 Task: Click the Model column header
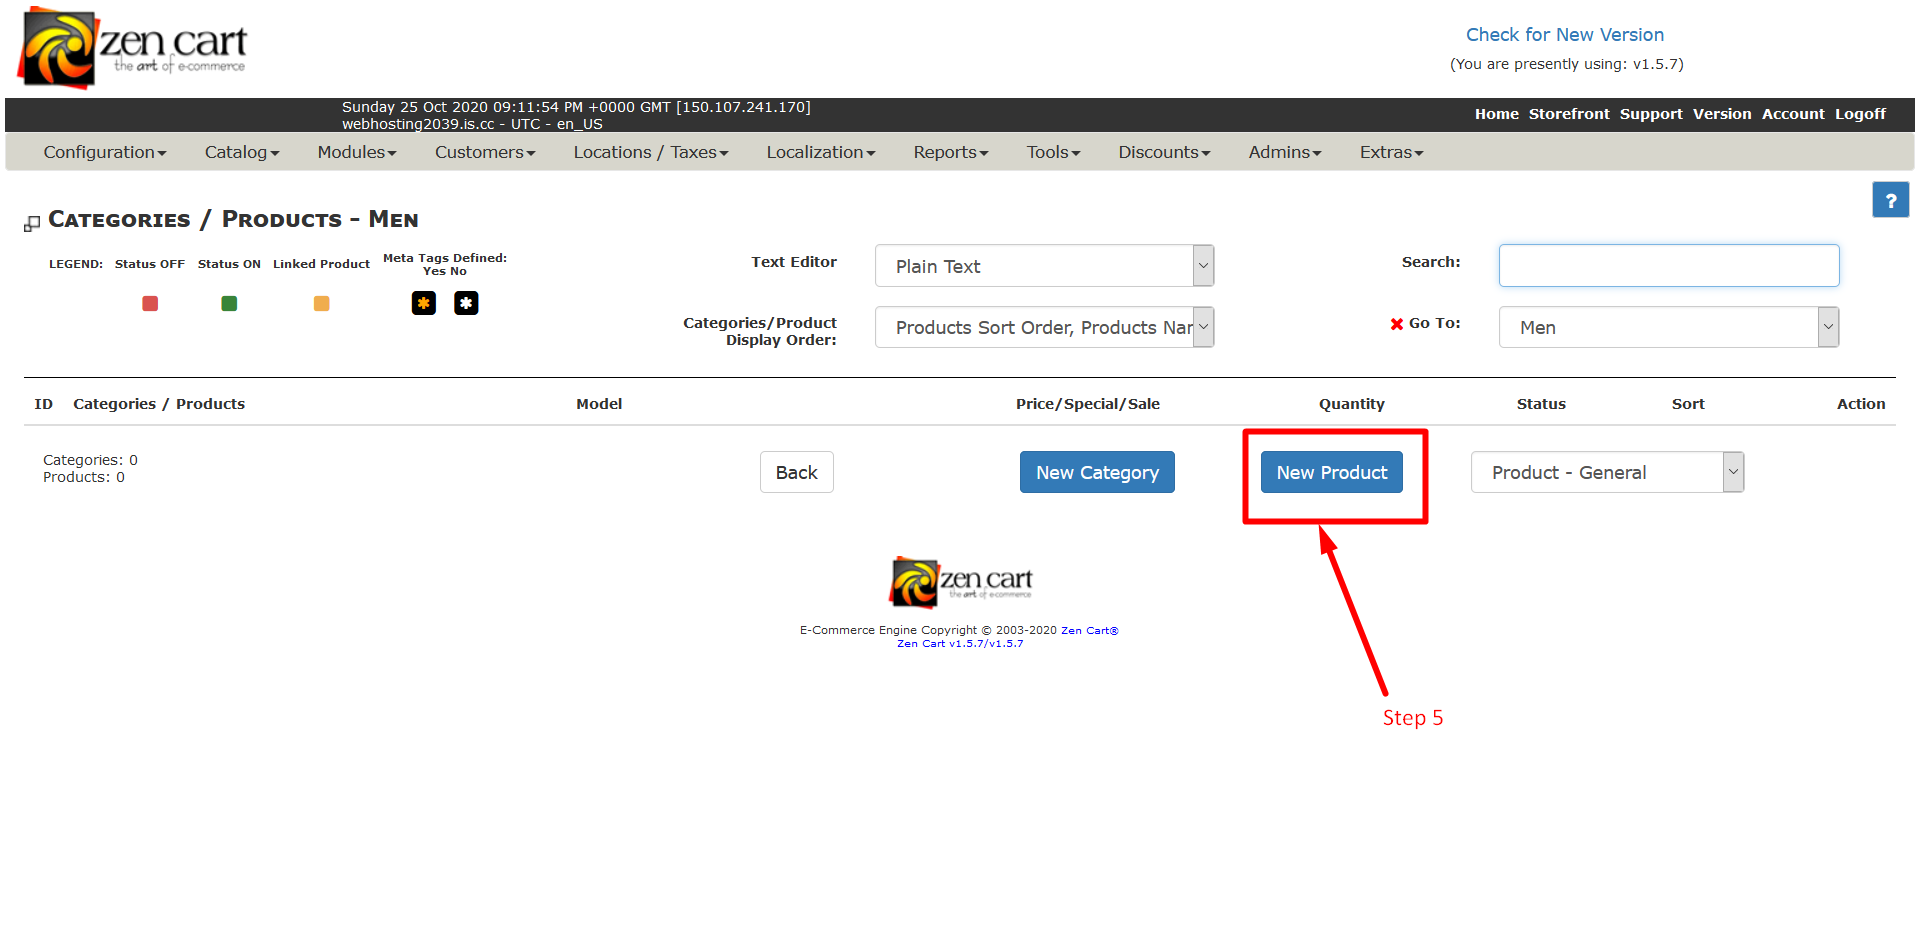pos(599,404)
